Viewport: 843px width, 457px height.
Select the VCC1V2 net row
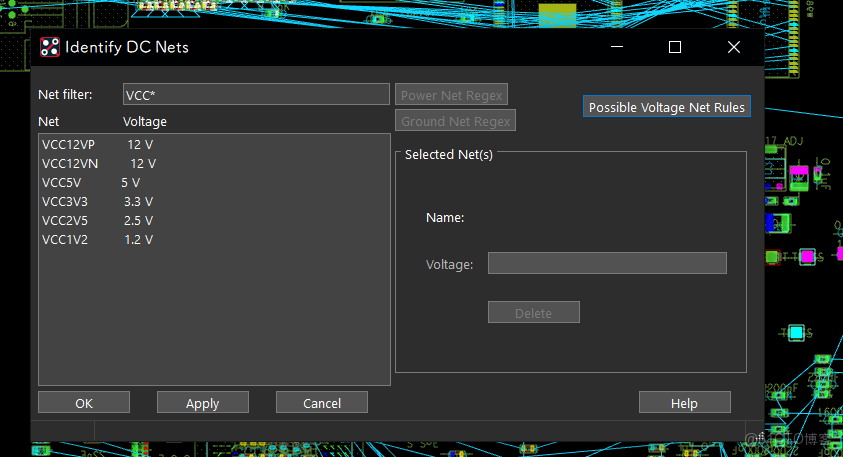click(214, 239)
